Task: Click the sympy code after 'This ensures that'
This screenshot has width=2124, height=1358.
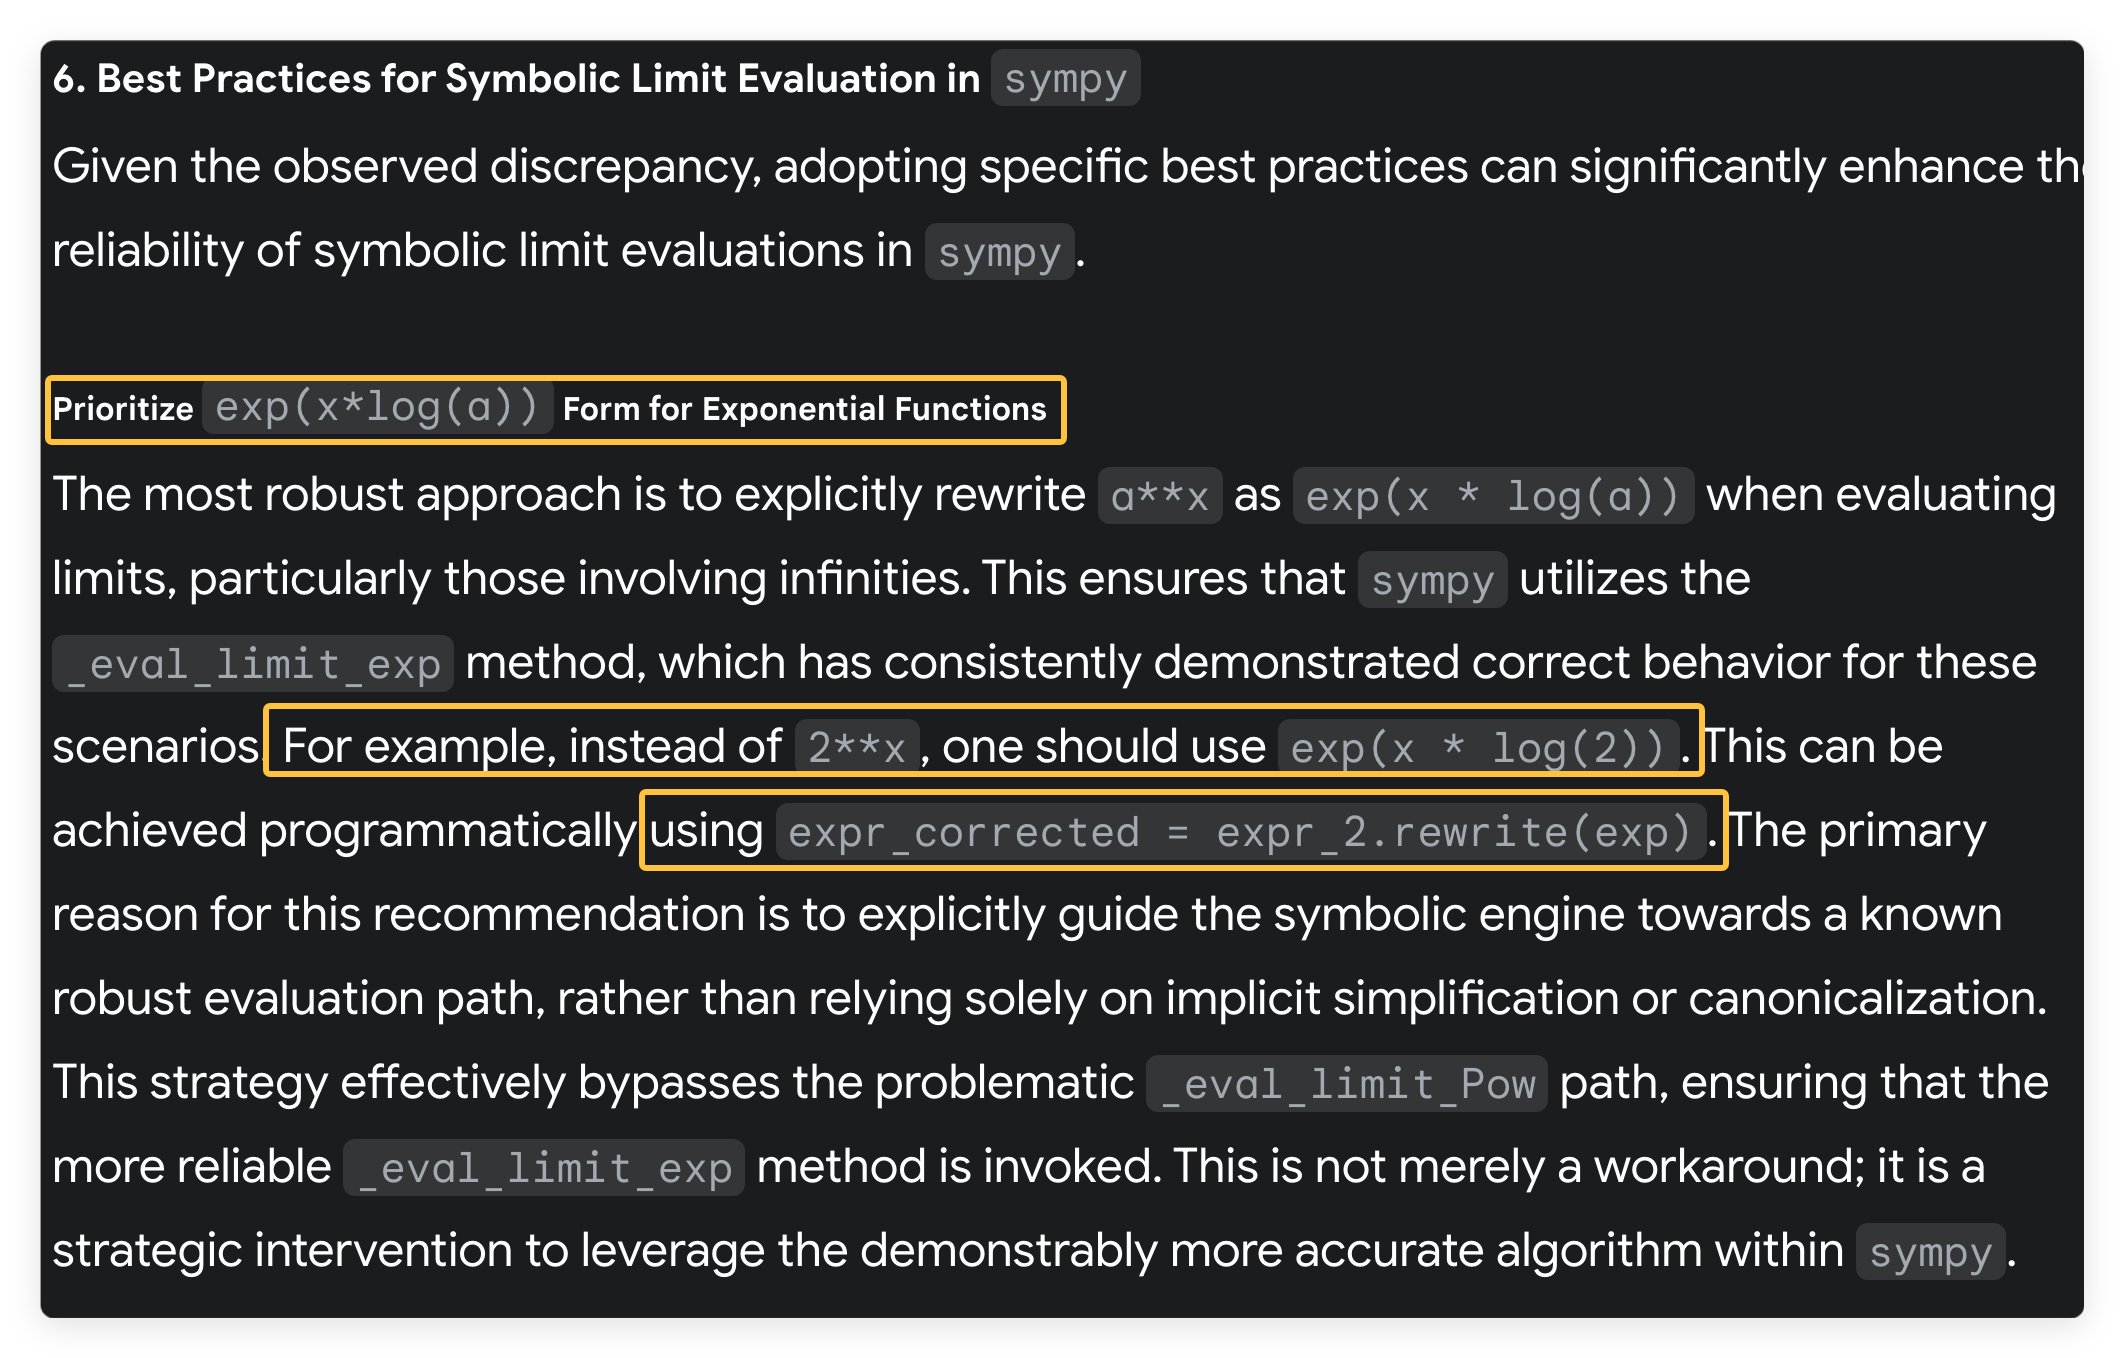Action: pyautogui.click(x=1432, y=580)
